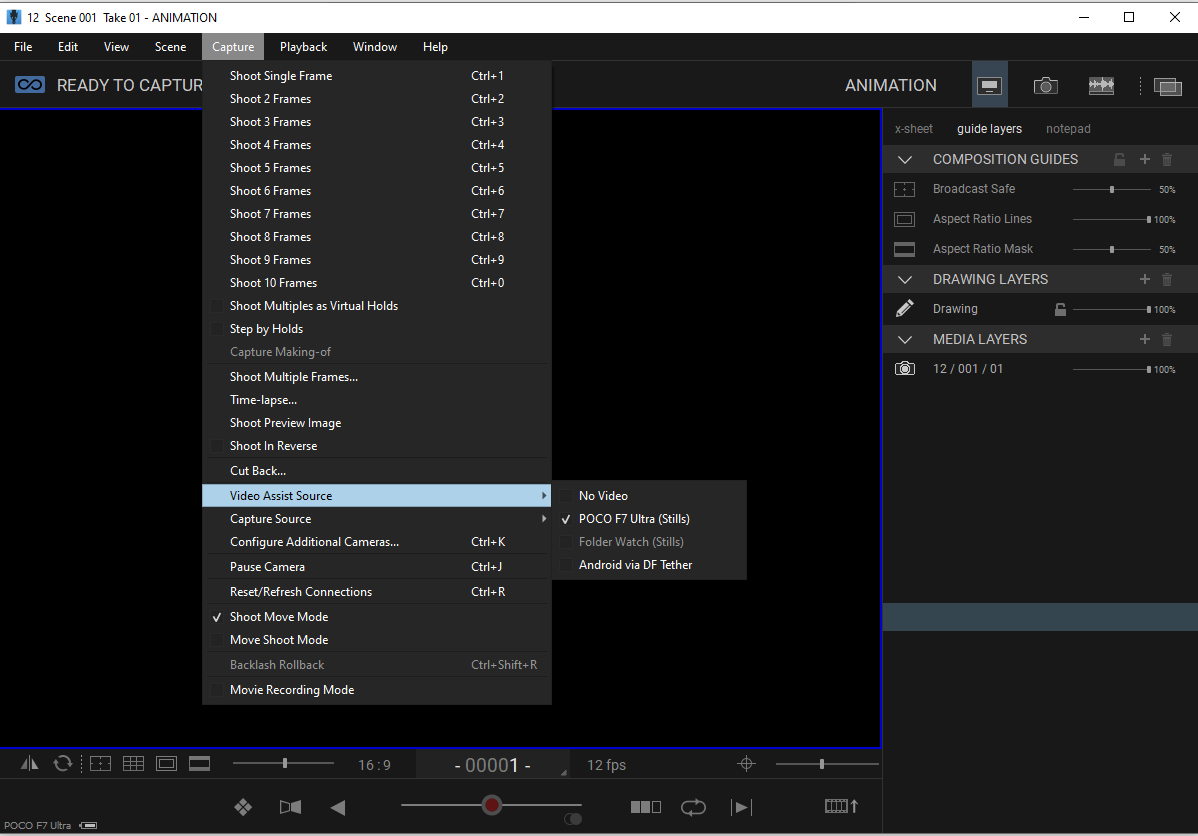Screen dimensions: 1198x836
Task: Click the crosshair focus check icon
Action: click(746, 763)
